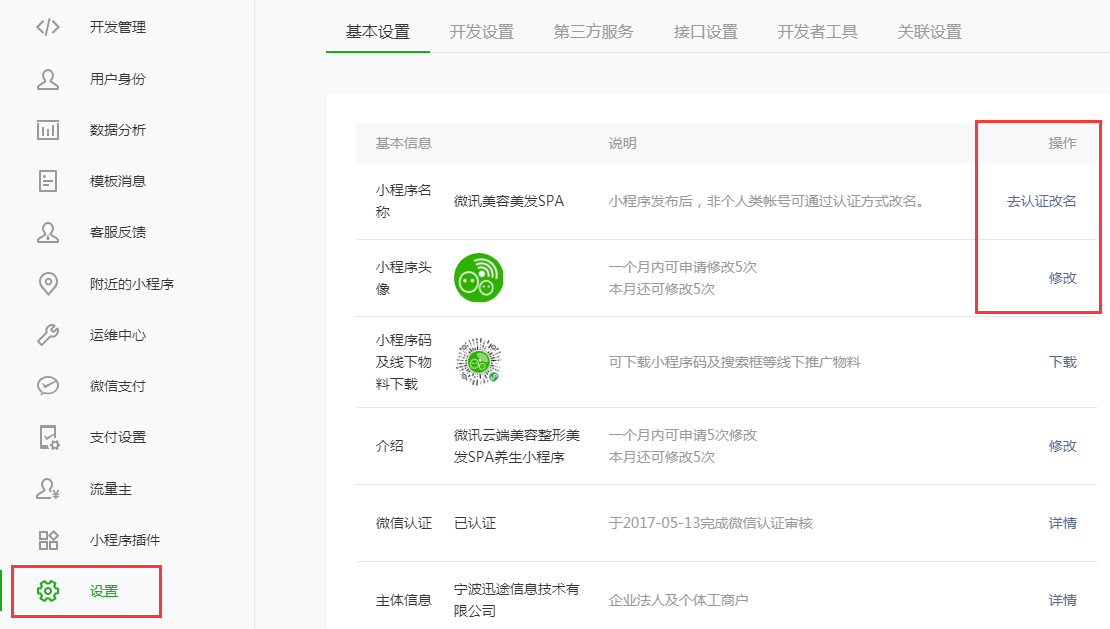Switch to the 开发设置 tab
This screenshot has width=1110, height=629.
pyautogui.click(x=481, y=32)
